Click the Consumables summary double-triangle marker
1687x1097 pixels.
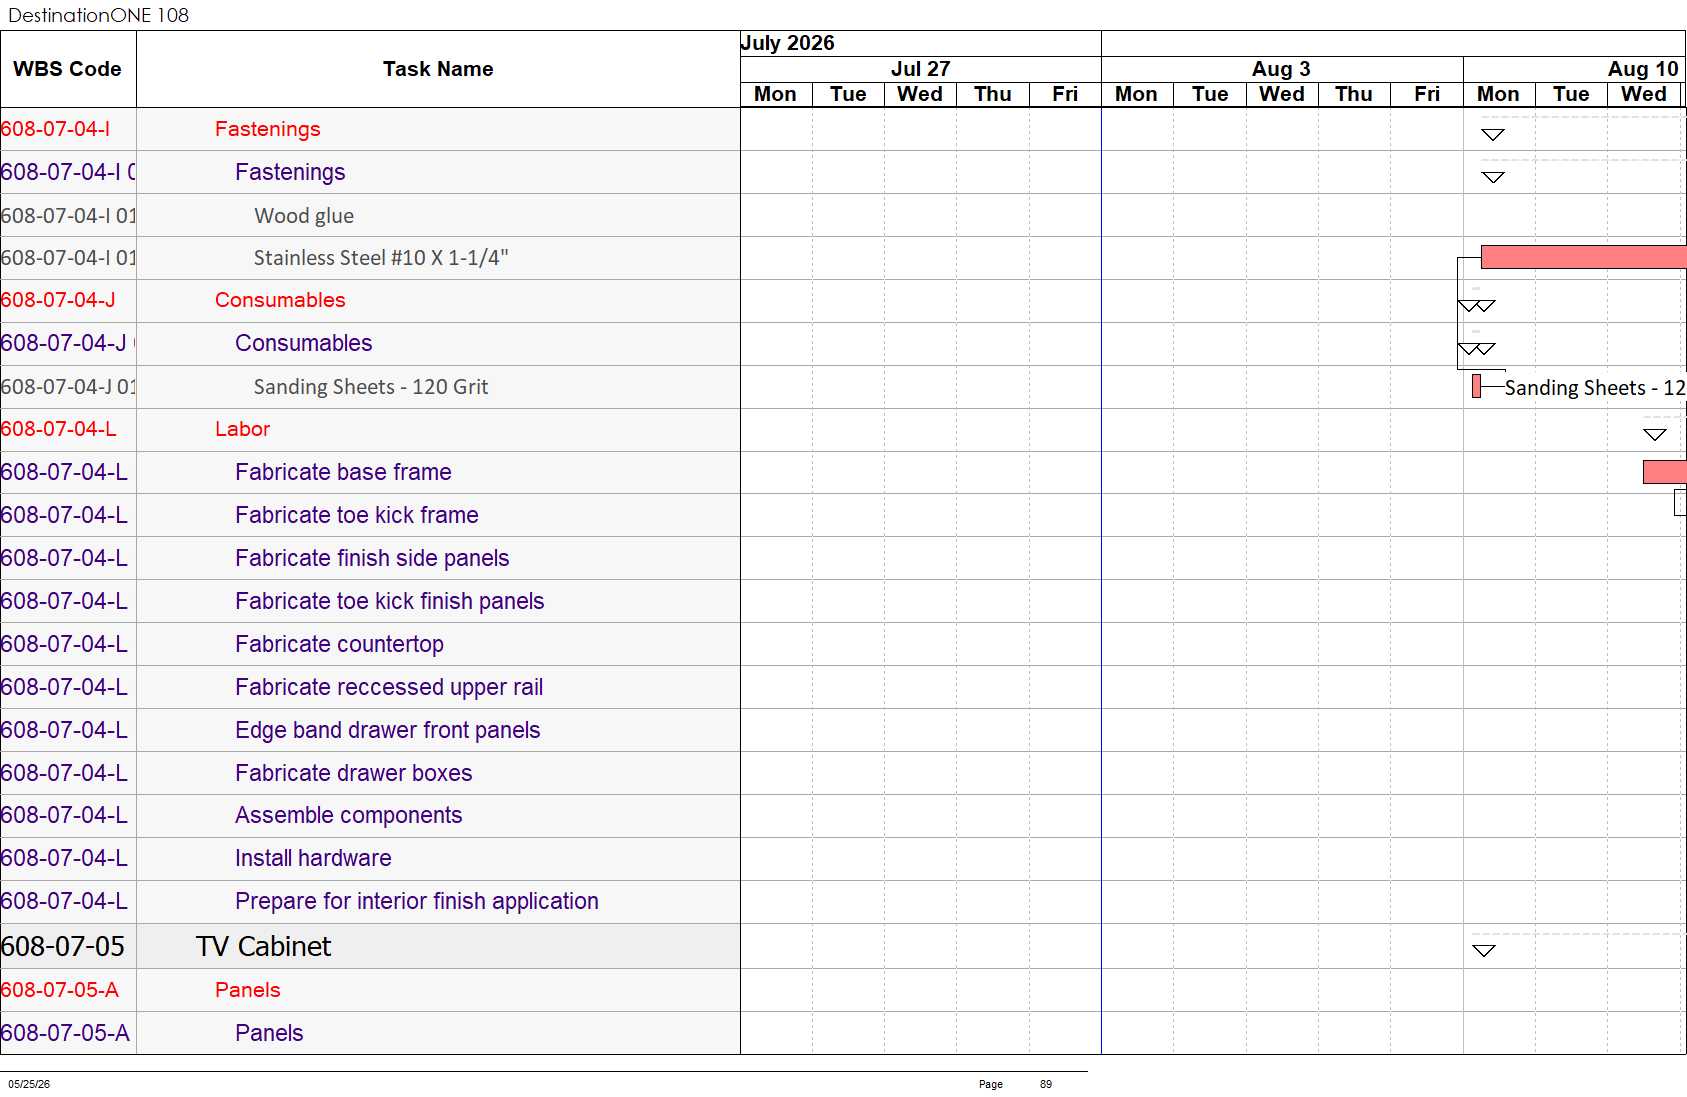pos(1476,306)
